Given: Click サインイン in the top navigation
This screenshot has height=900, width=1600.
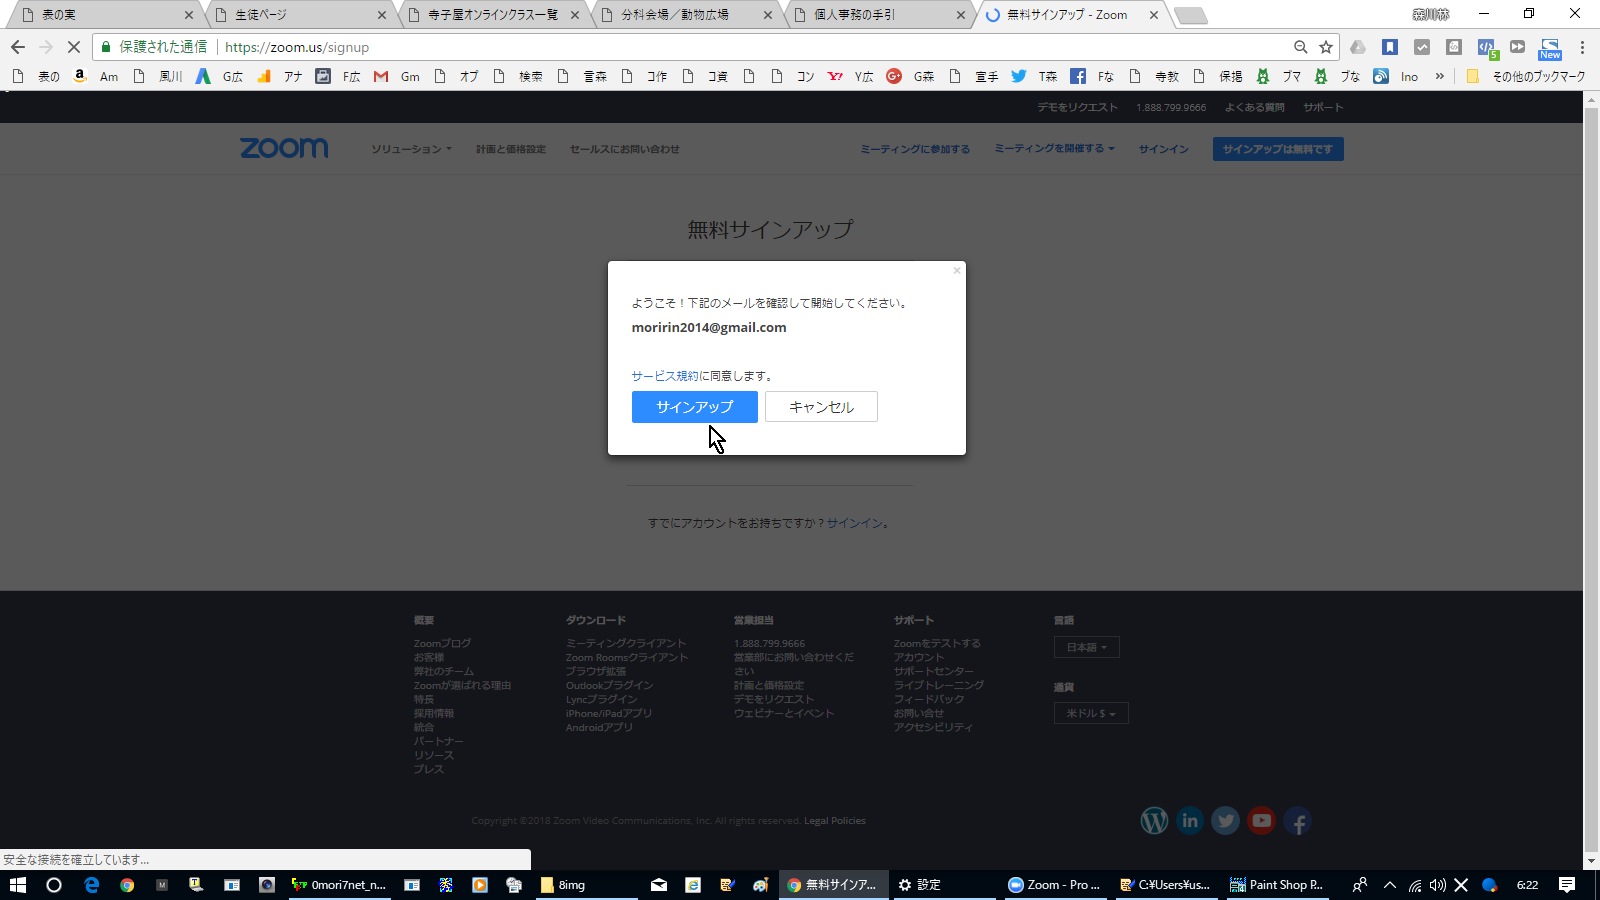Looking at the screenshot, I should point(1164,149).
